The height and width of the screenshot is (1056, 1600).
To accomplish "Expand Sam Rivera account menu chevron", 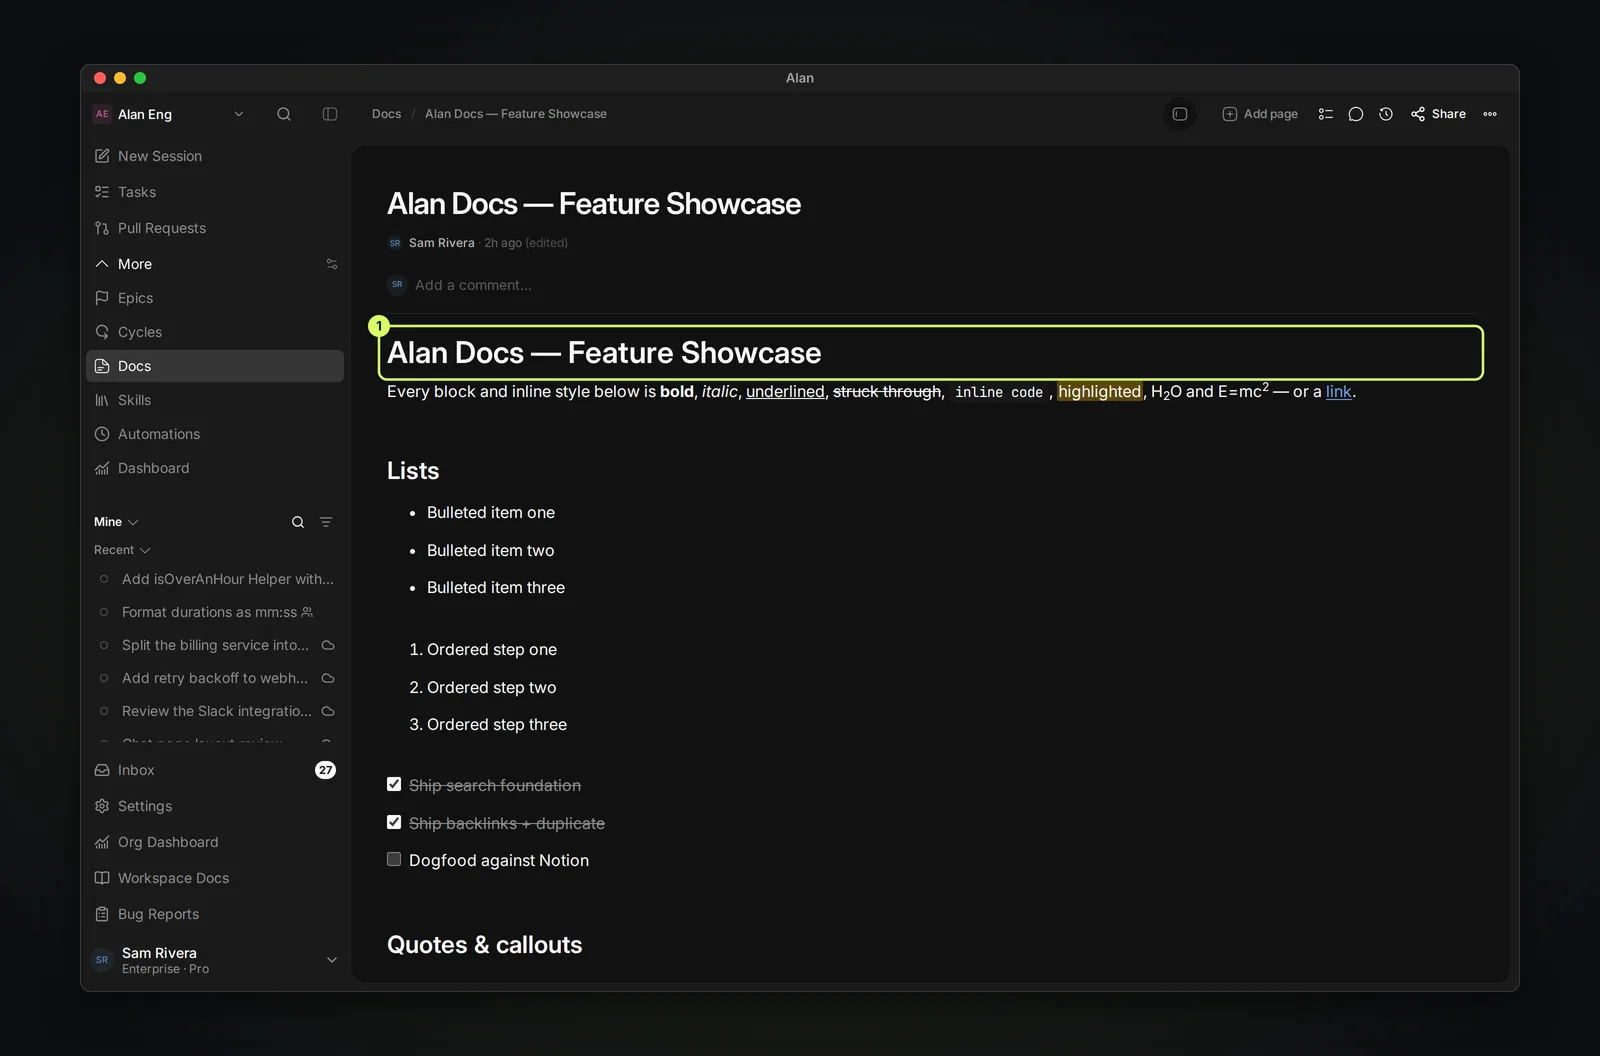I will tap(332, 960).
